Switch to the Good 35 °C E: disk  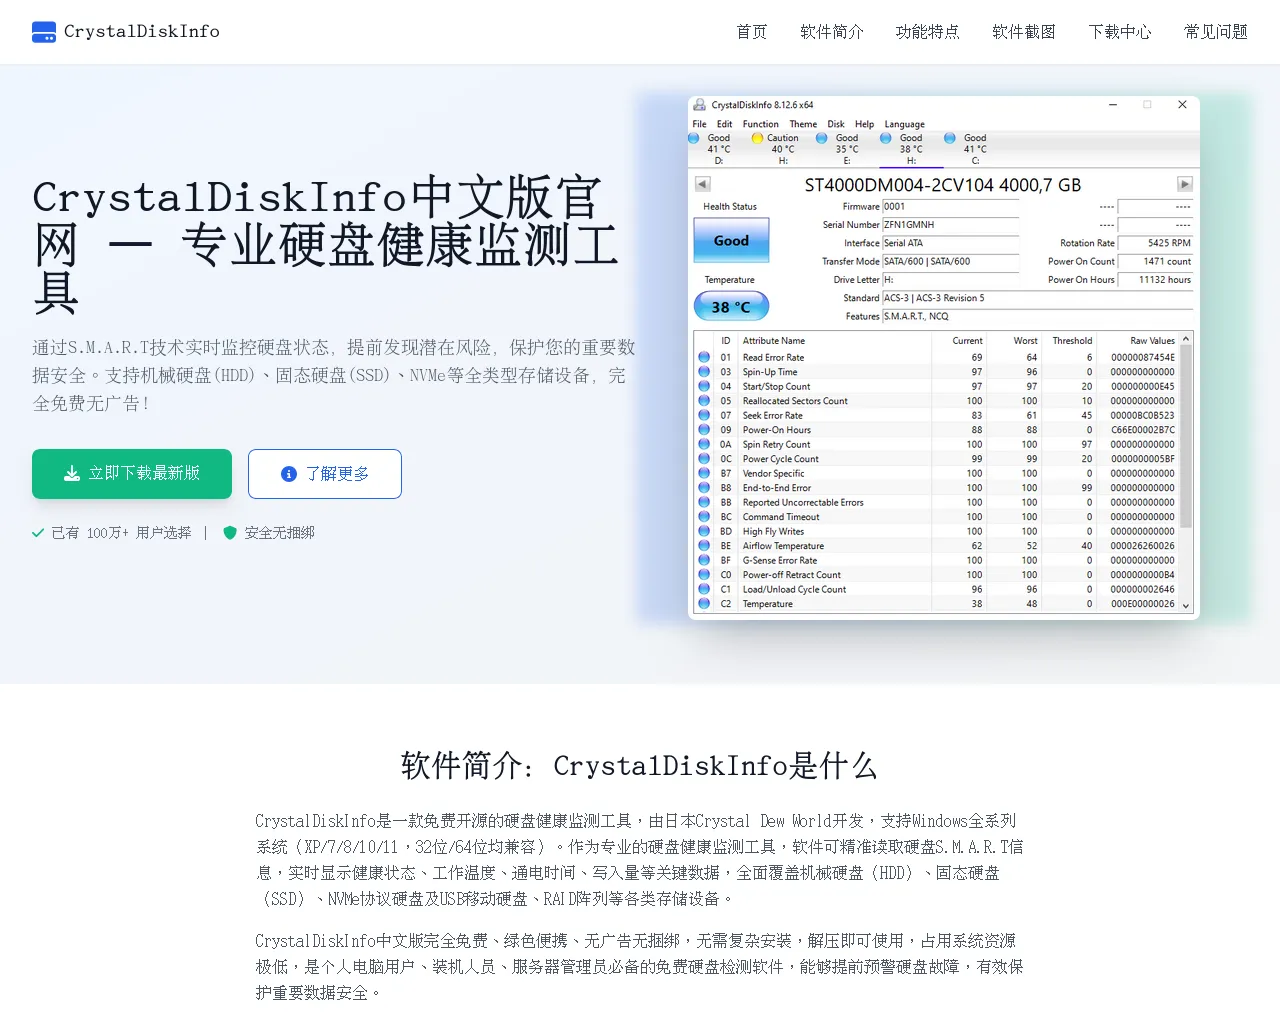pyautogui.click(x=840, y=149)
